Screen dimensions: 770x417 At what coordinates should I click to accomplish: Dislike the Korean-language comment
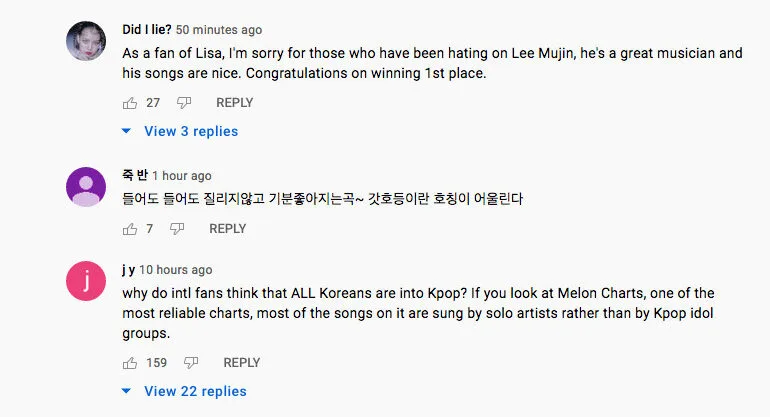177,229
